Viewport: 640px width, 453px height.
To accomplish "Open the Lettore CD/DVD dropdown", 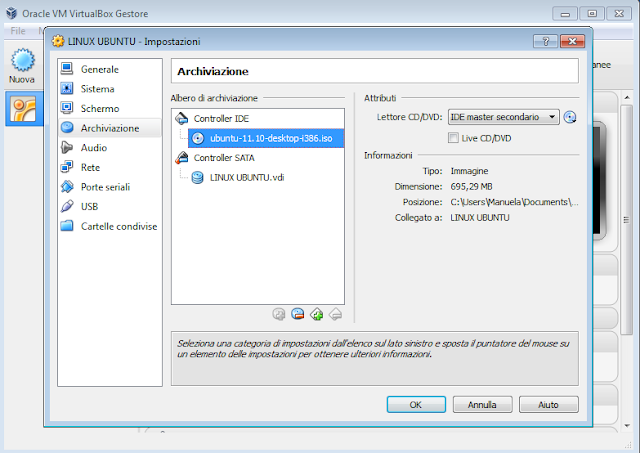I will point(504,117).
